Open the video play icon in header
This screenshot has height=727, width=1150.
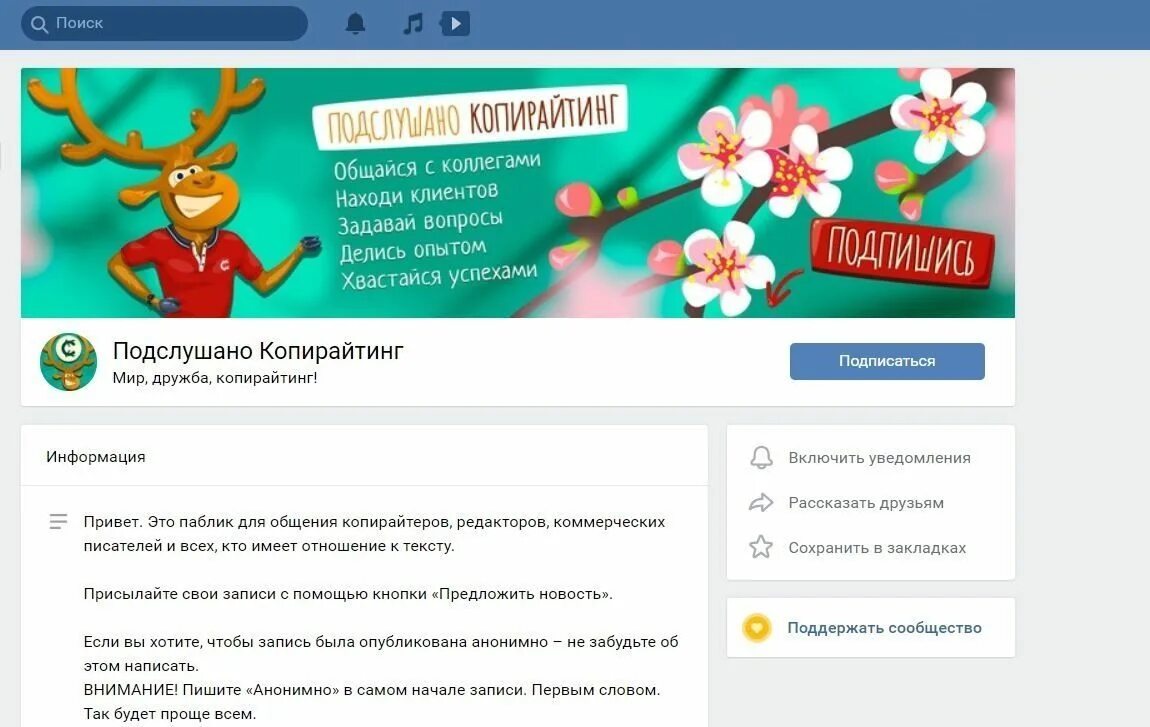(x=455, y=23)
